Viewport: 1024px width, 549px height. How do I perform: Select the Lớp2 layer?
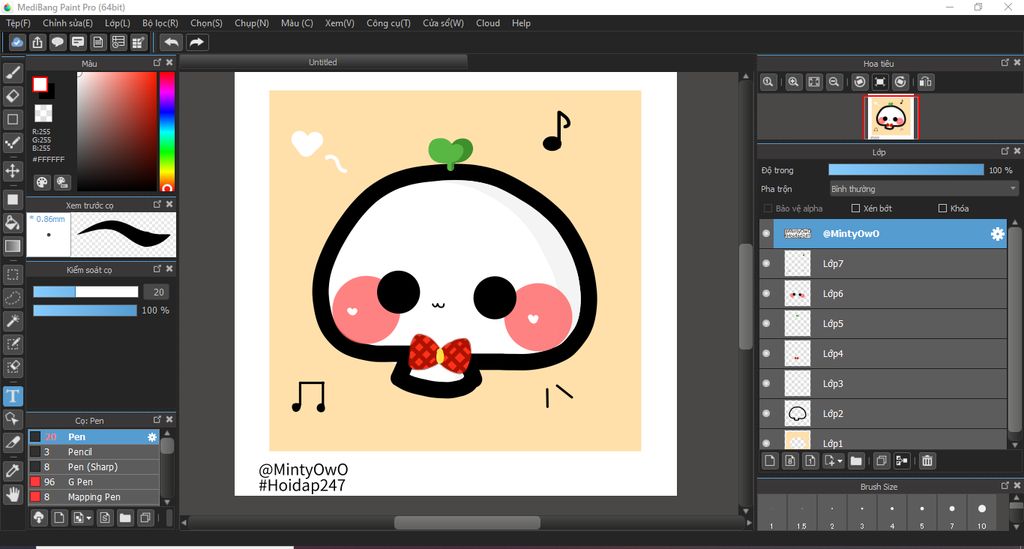(x=883, y=414)
